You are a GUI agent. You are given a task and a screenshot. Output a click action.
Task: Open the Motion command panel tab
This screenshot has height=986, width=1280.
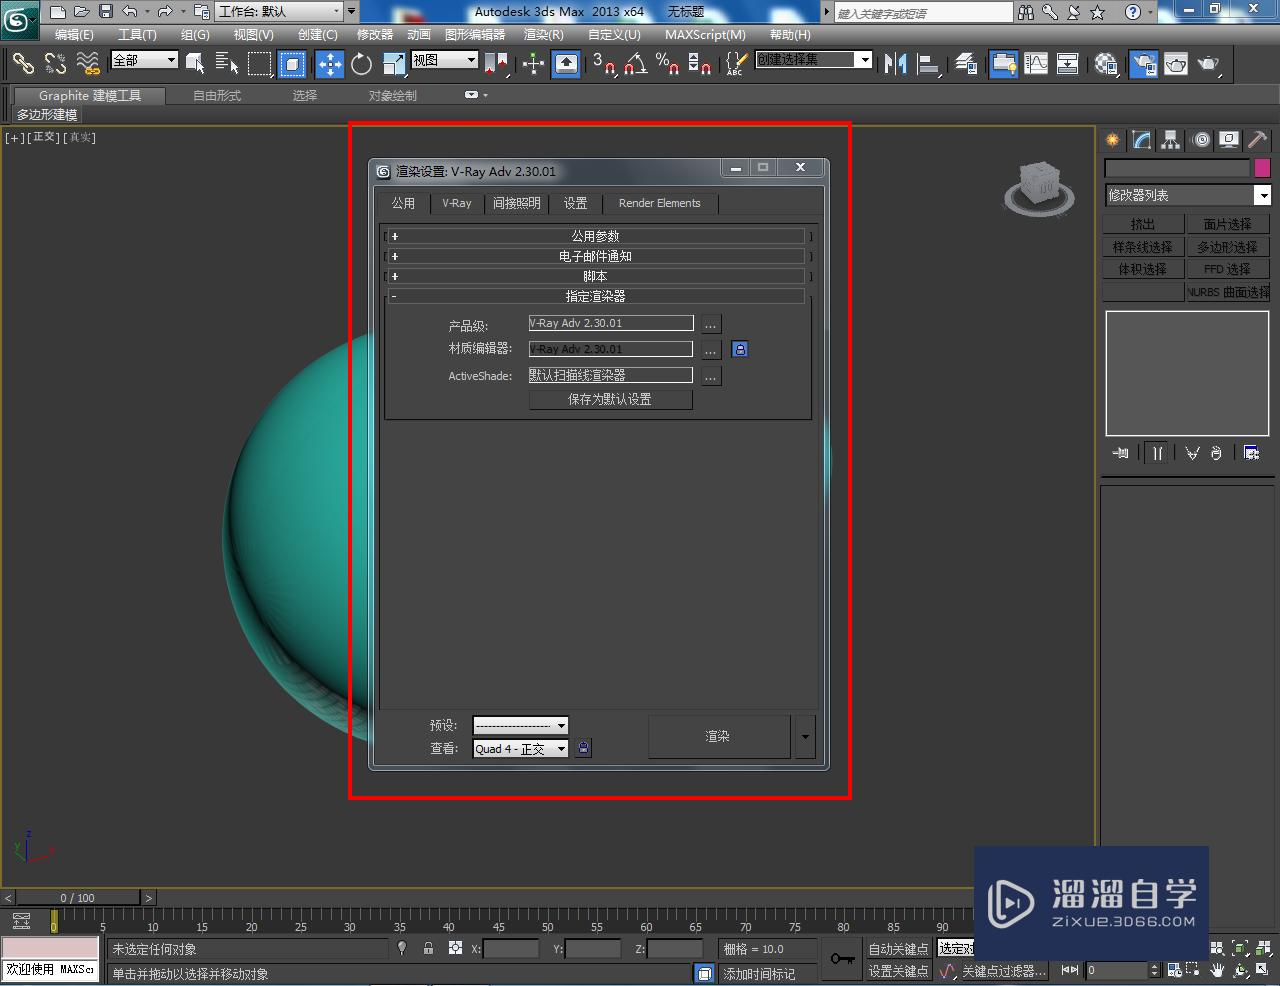tap(1200, 140)
